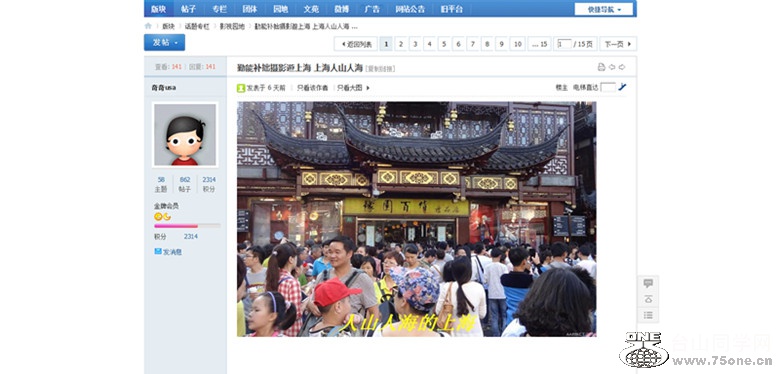The width and height of the screenshot is (780, 374).
Task: Click the 返回列表 button
Action: [356, 44]
